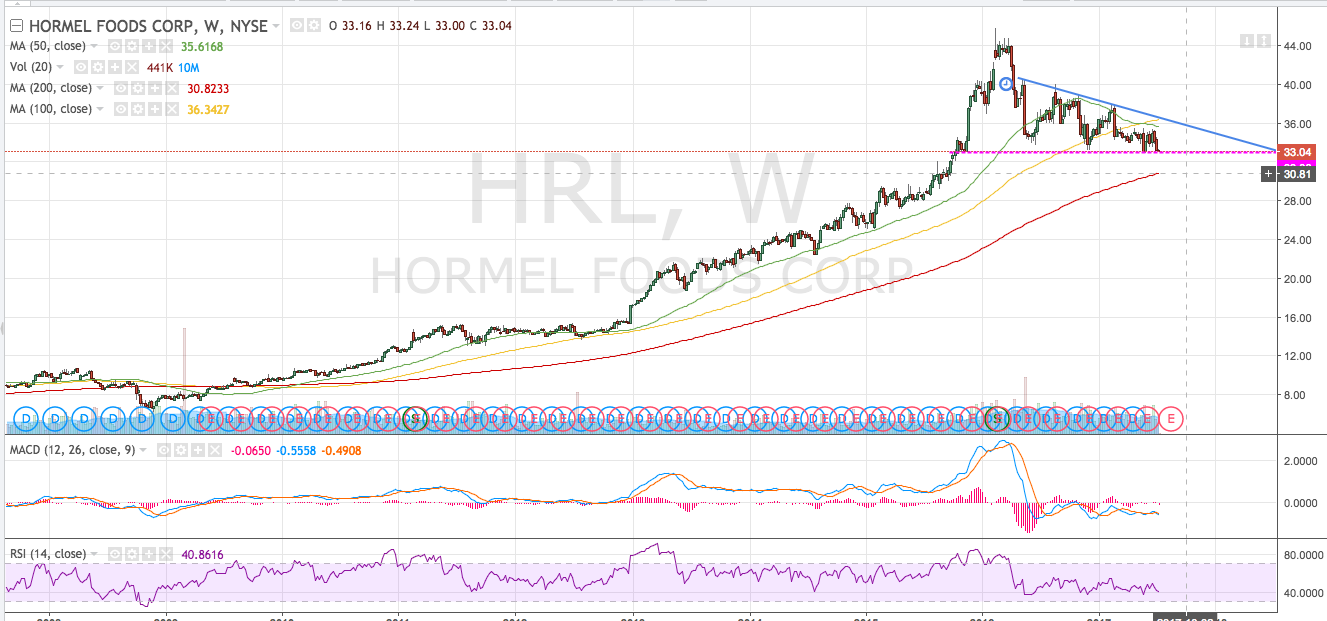Open dropdown arrow for RSI (14, close)
This screenshot has height=621, width=1327.
tap(95, 553)
